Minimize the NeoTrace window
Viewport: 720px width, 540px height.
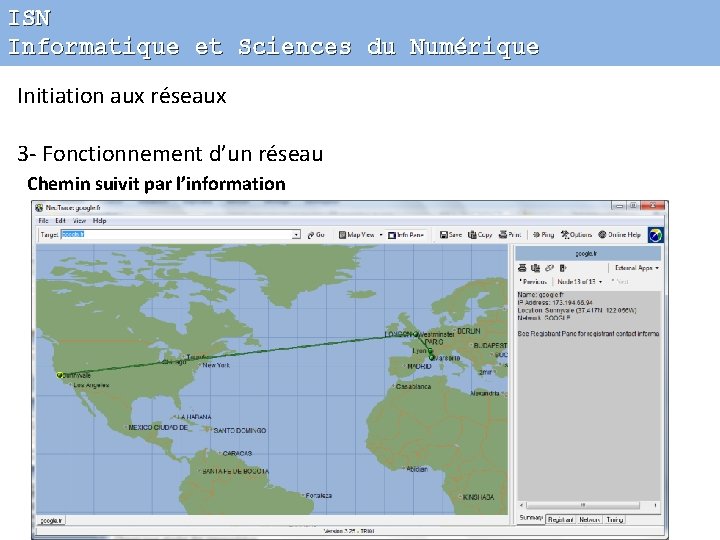[619, 206]
